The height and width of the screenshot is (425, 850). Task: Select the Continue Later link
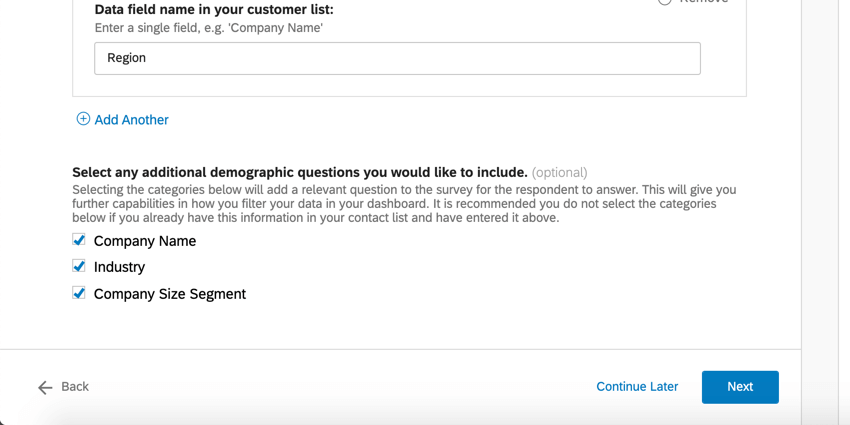coord(637,387)
